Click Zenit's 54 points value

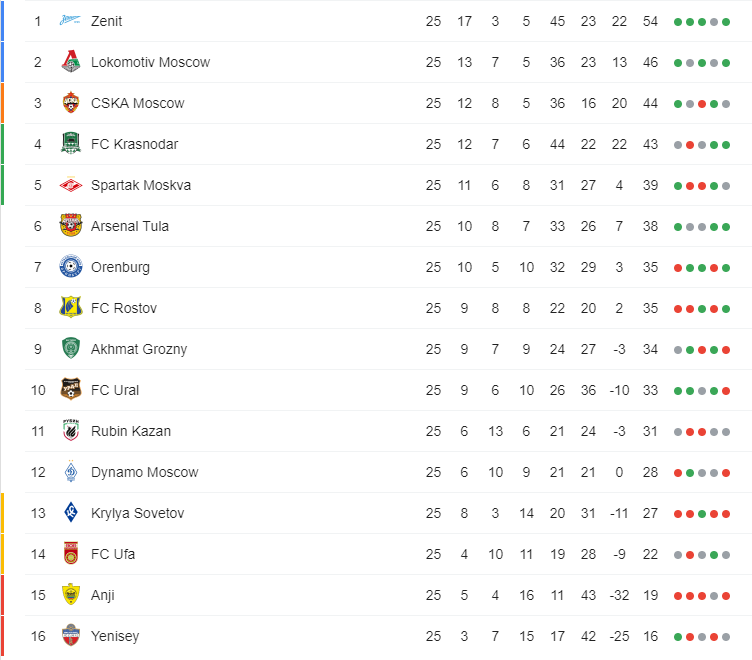click(650, 21)
